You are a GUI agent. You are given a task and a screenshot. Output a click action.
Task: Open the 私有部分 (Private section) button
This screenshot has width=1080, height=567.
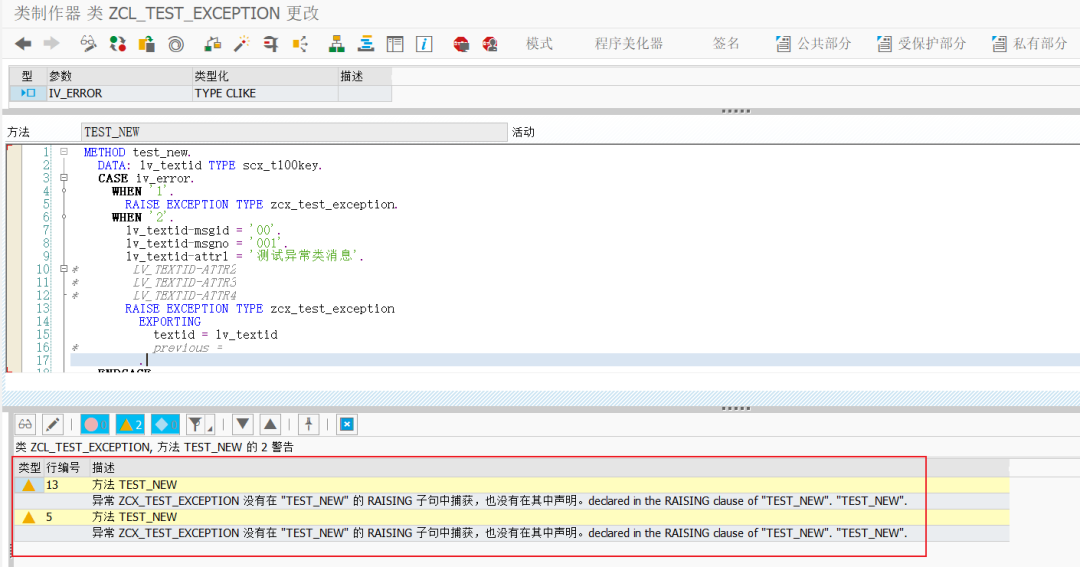[x=1029, y=44]
